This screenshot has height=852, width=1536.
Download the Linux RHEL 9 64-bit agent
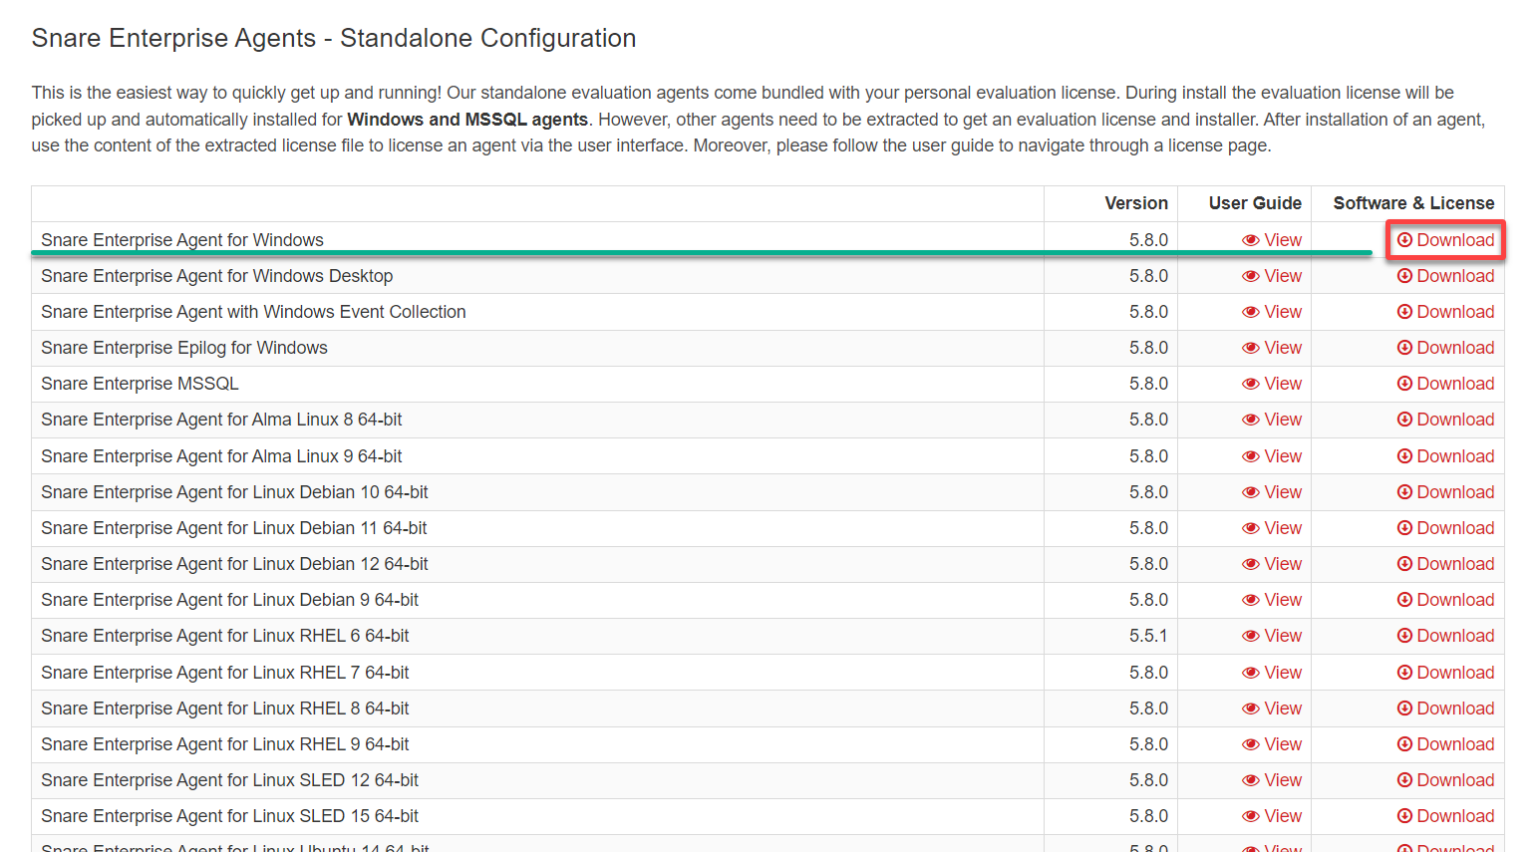pos(1454,744)
